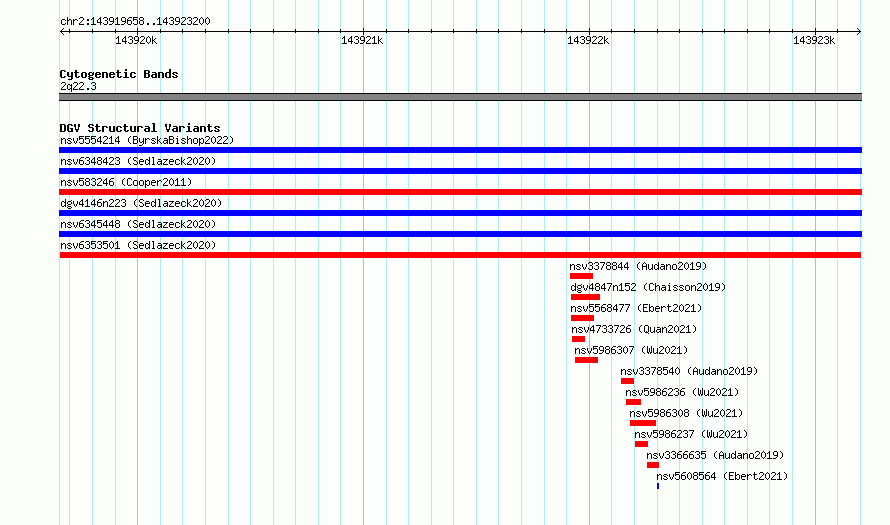Open the nsv5608564 (Ebert2021) variant label
Image resolution: width=890 pixels, height=525 pixels.
[722, 476]
